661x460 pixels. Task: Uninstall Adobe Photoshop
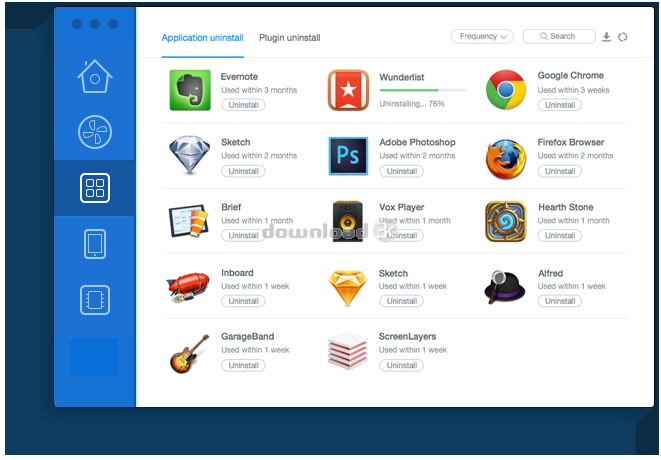(x=402, y=171)
